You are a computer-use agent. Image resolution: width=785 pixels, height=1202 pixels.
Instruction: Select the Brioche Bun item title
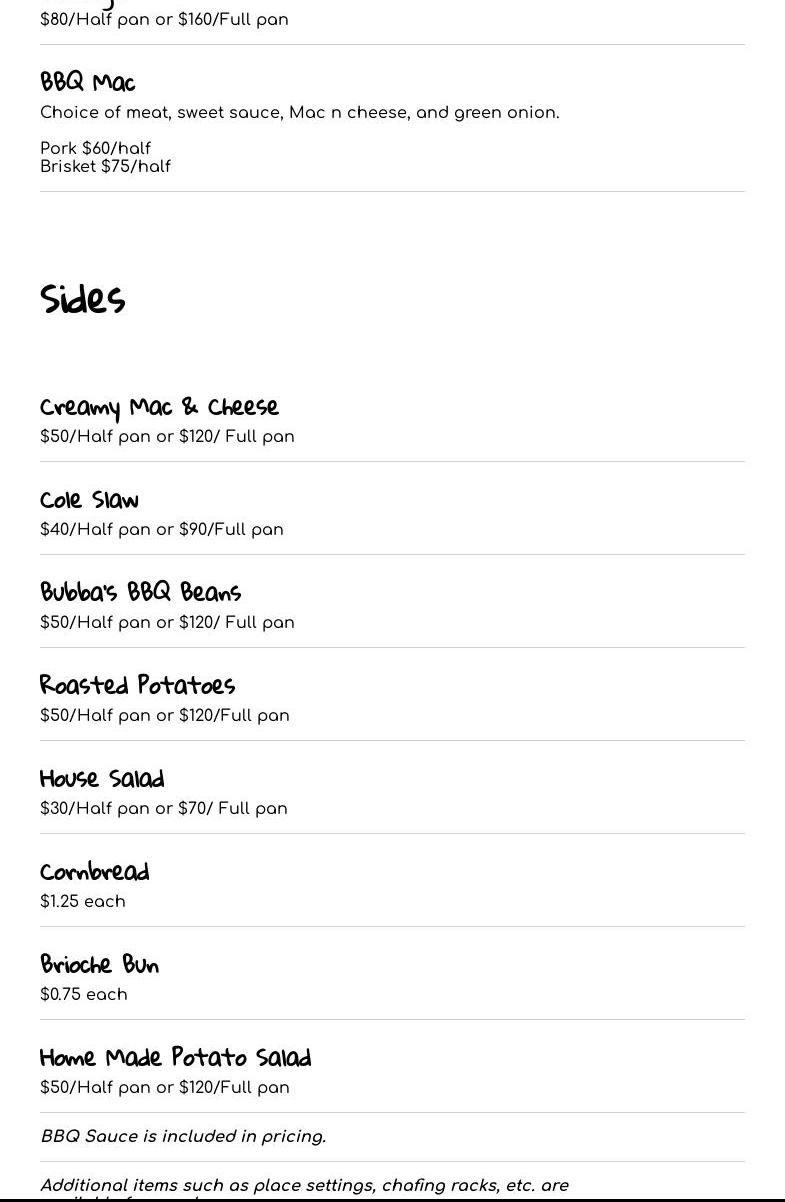tap(100, 964)
